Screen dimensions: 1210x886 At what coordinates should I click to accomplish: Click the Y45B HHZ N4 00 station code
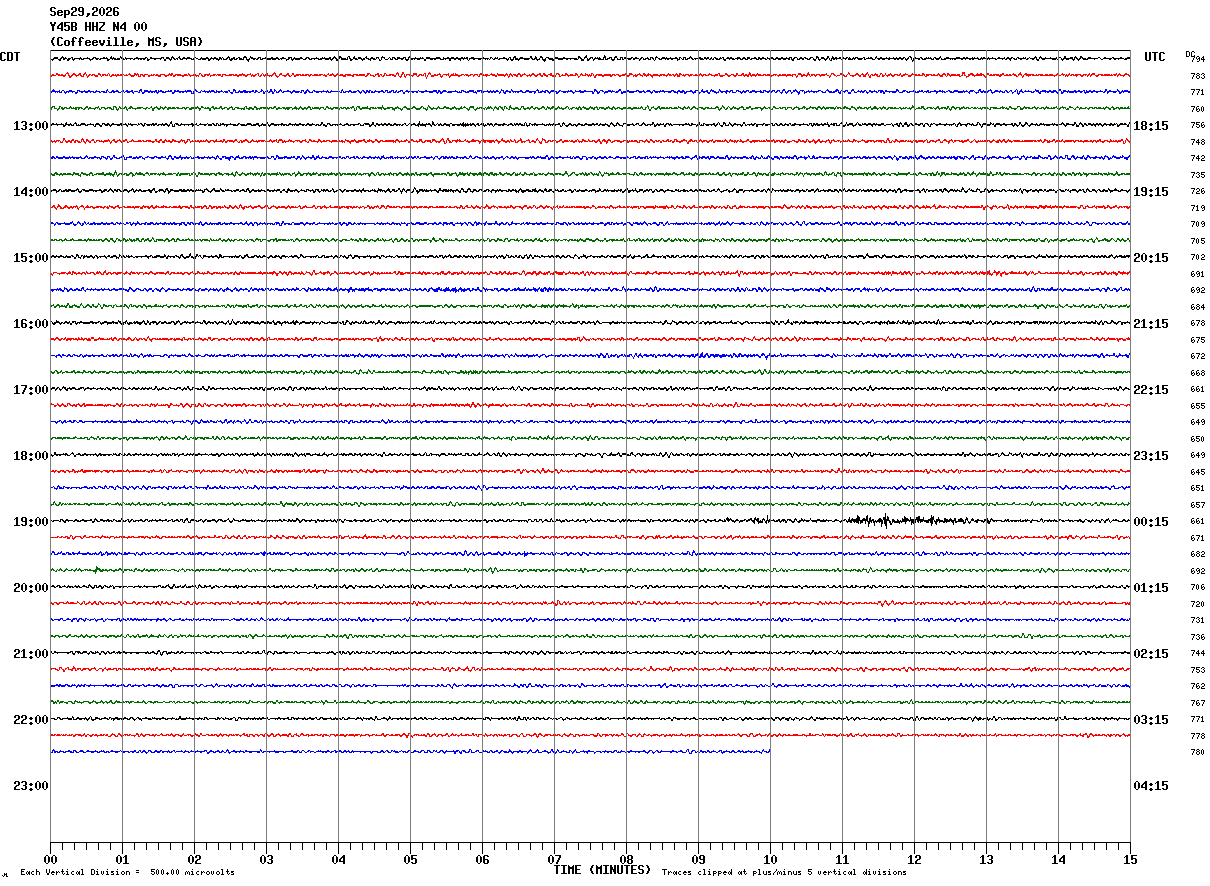pos(98,27)
